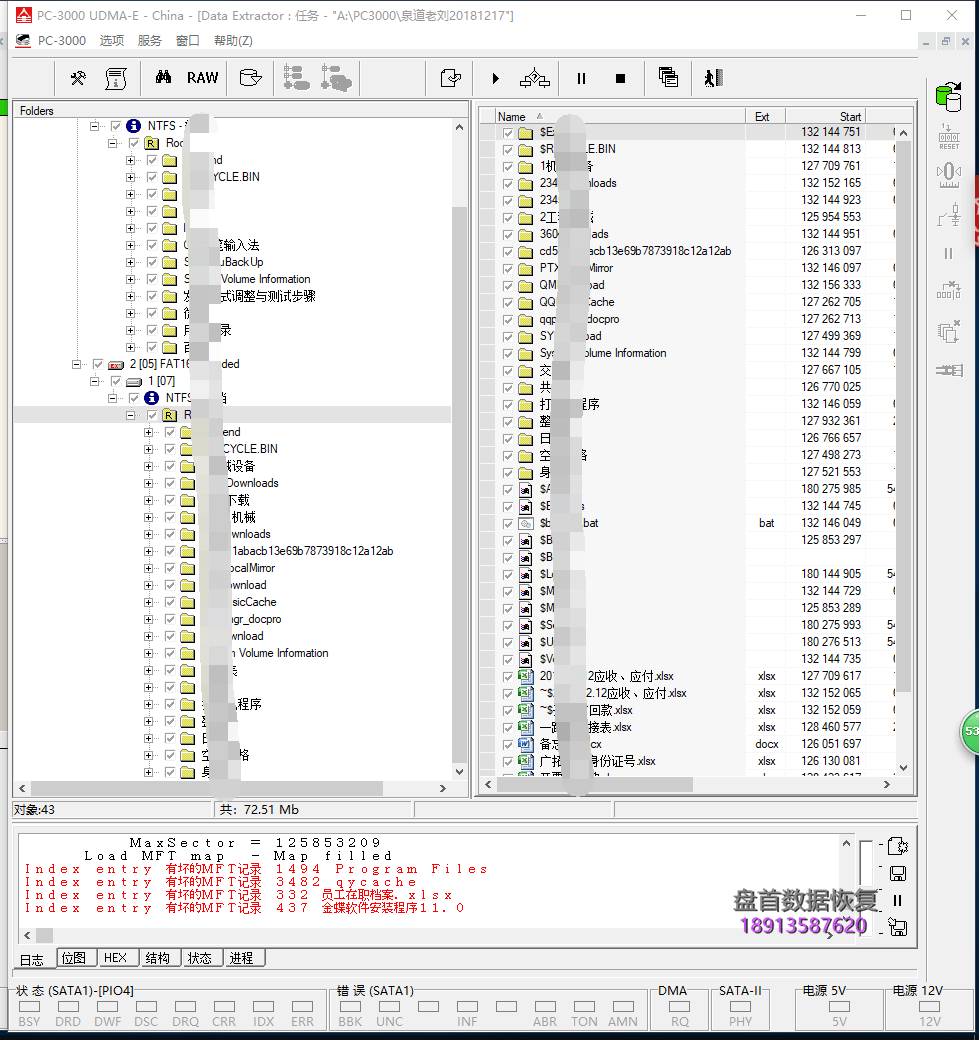Toggle checkbox for bat file row

(508, 523)
